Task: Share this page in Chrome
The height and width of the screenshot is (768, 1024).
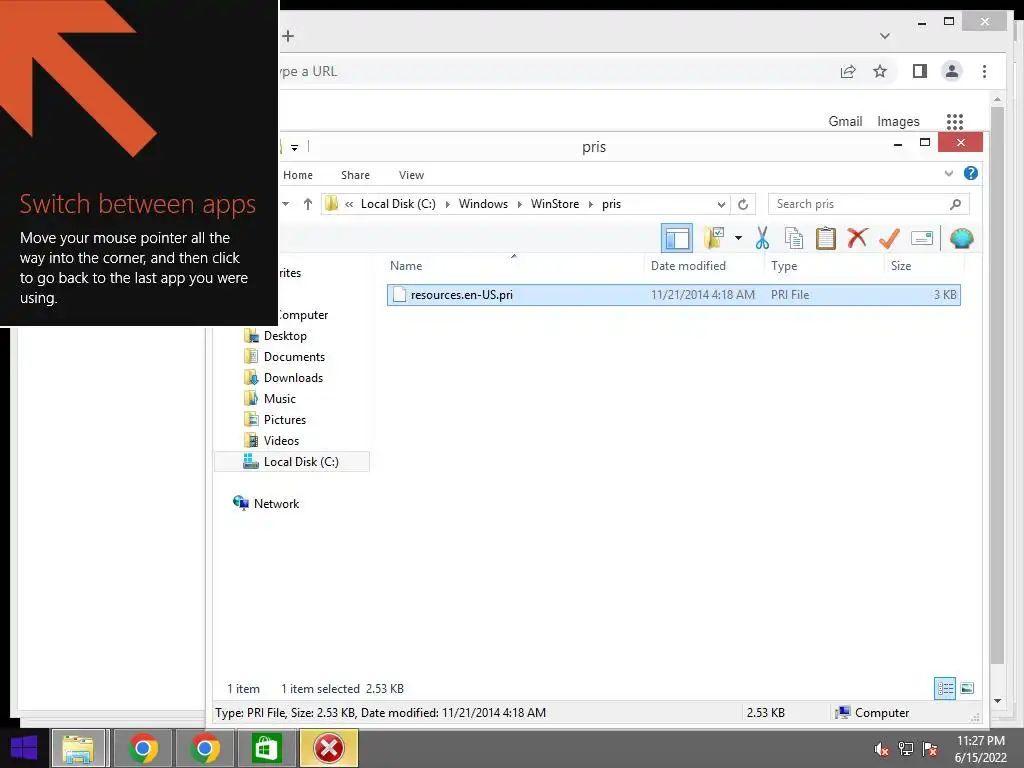Action: coord(848,71)
